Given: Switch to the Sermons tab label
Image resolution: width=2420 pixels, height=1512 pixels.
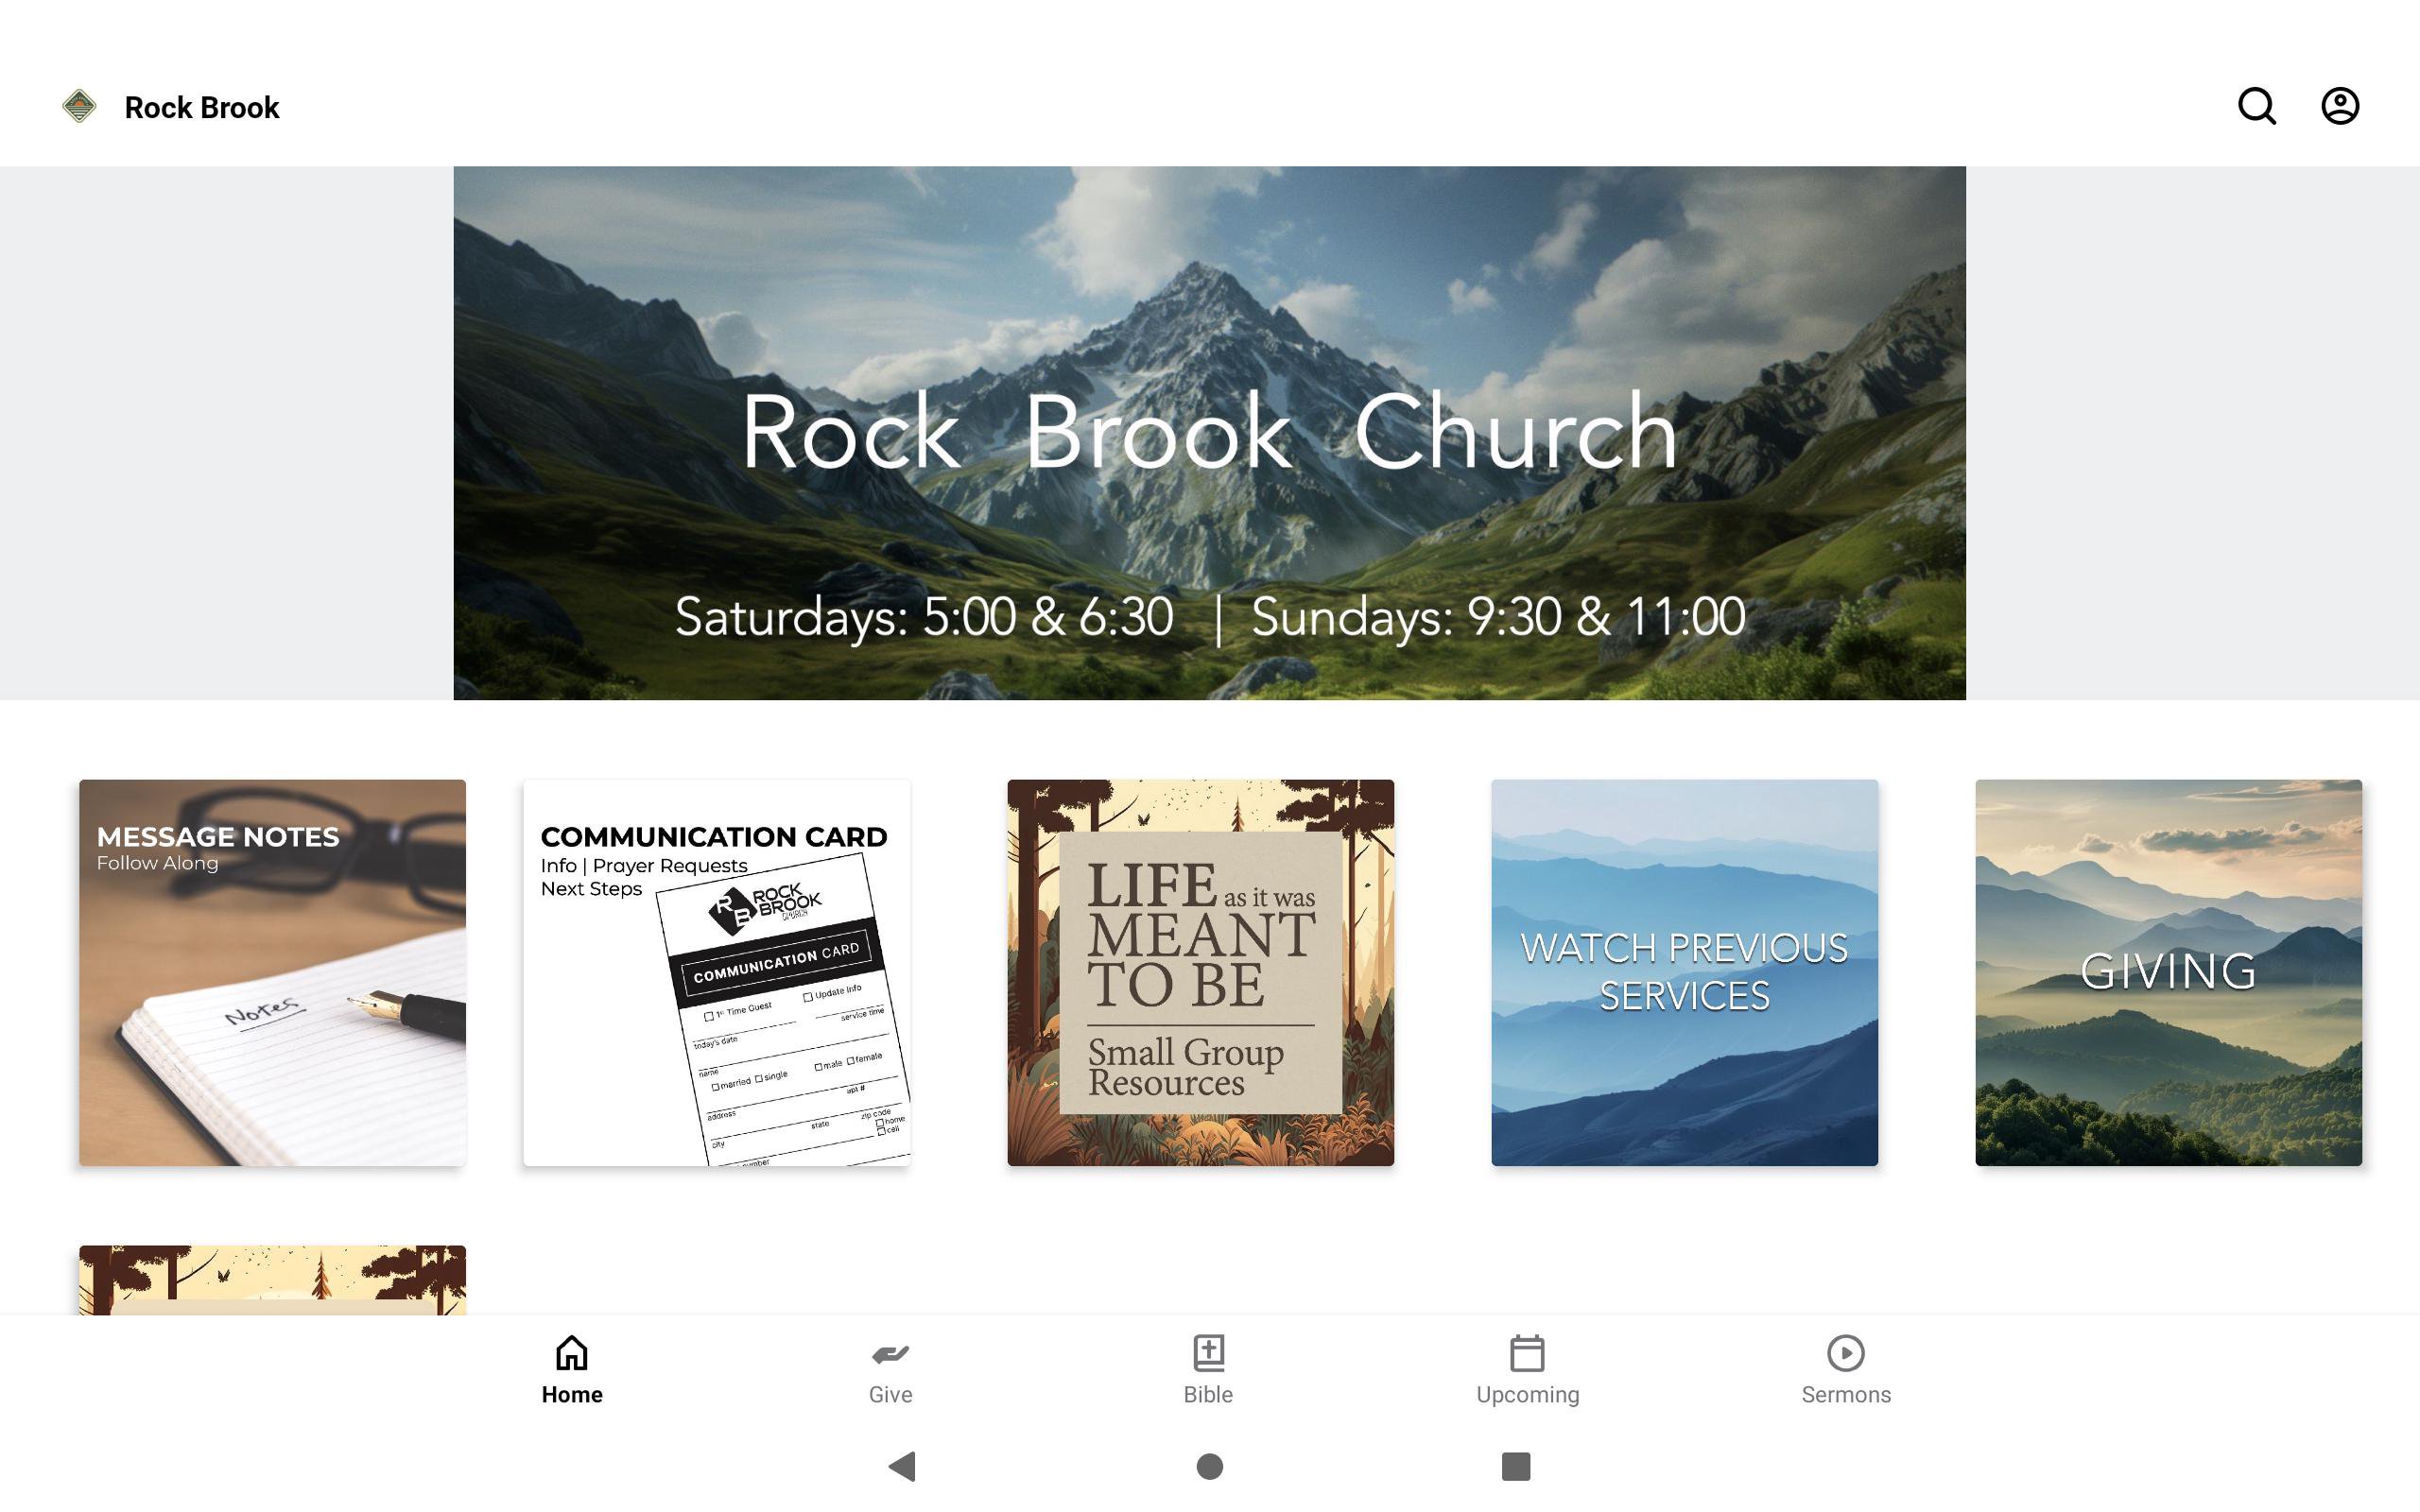Looking at the screenshot, I should [1846, 1395].
